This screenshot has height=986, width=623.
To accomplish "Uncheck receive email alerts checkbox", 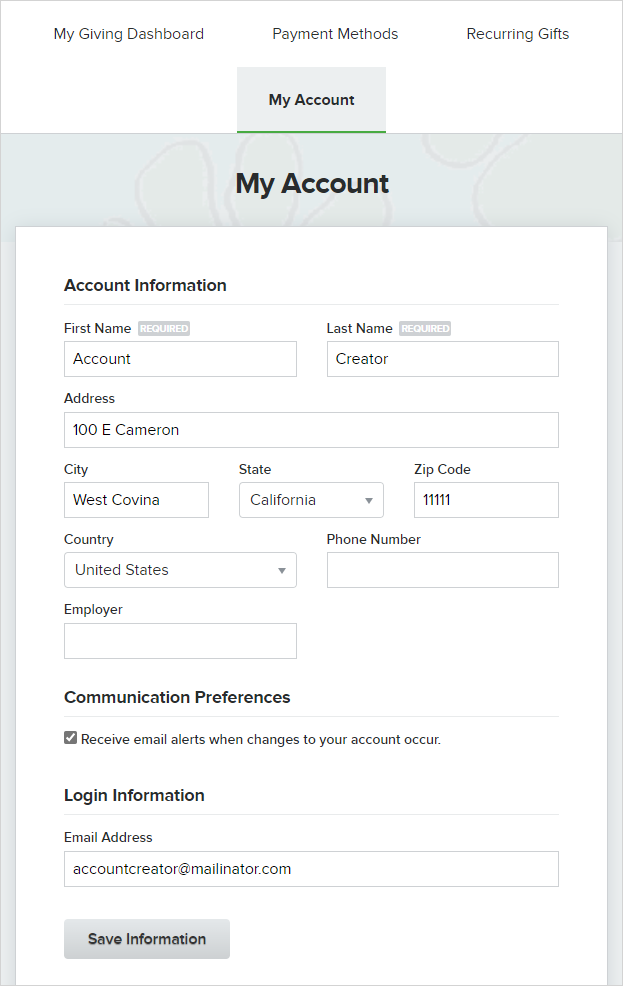I will click(x=70, y=738).
